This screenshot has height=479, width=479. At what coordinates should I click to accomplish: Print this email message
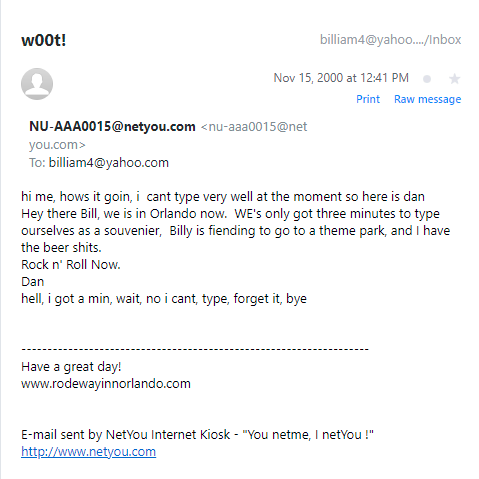(x=368, y=99)
